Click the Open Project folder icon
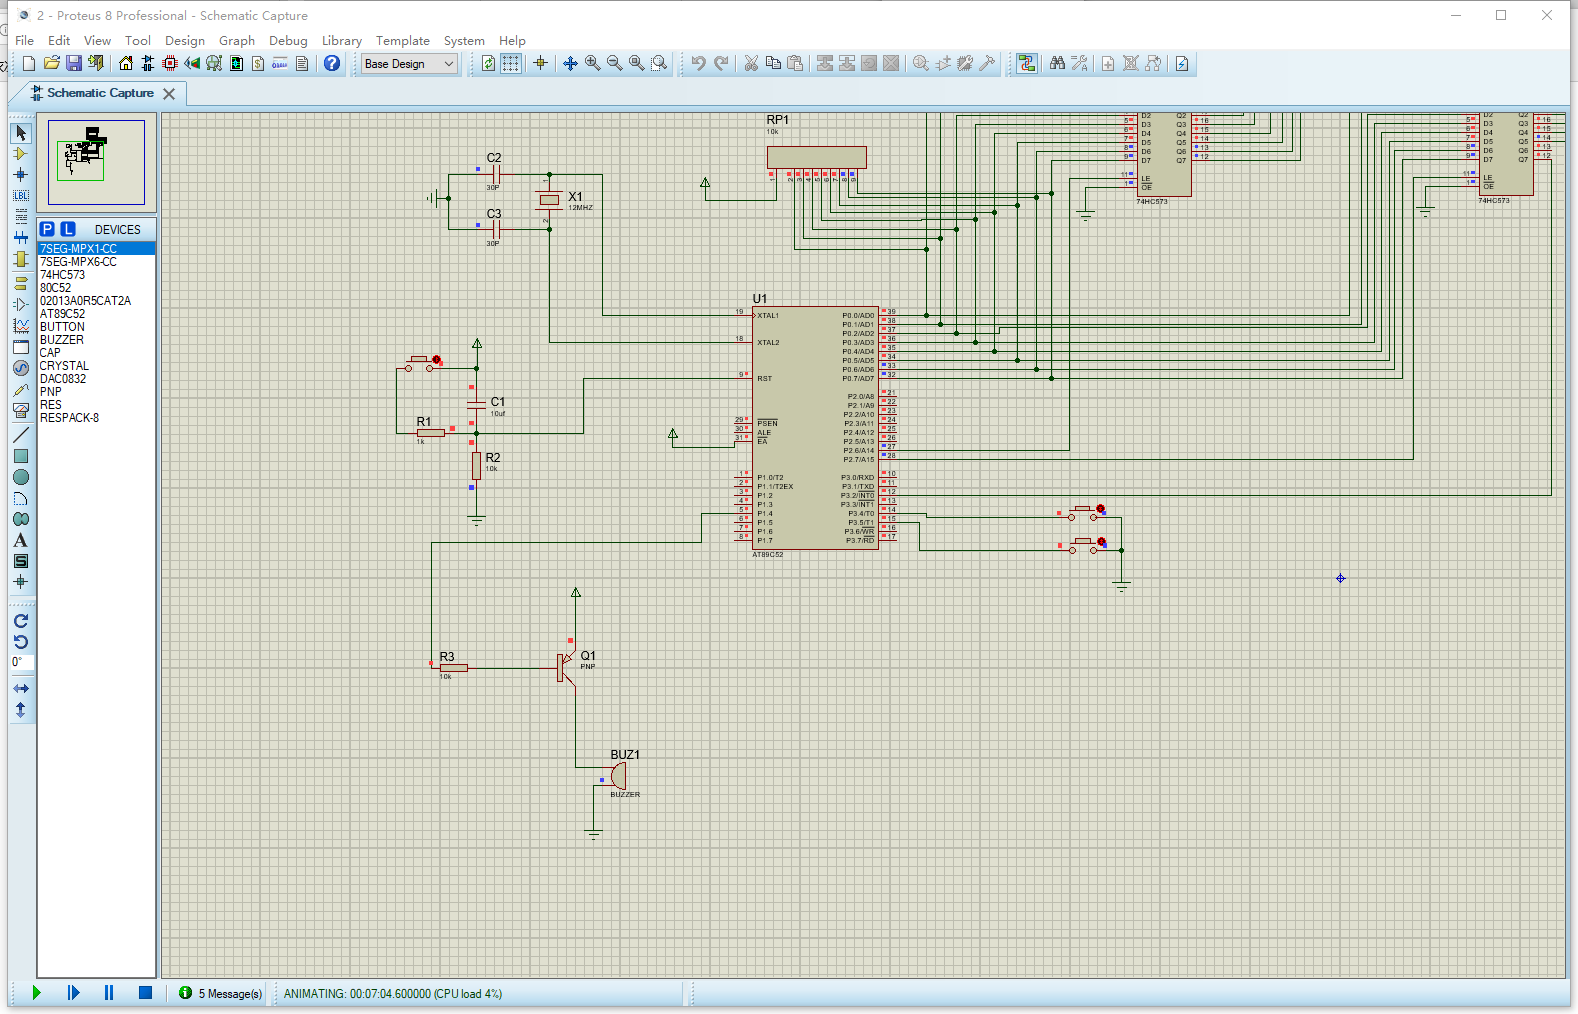The width and height of the screenshot is (1578, 1014). [x=51, y=63]
